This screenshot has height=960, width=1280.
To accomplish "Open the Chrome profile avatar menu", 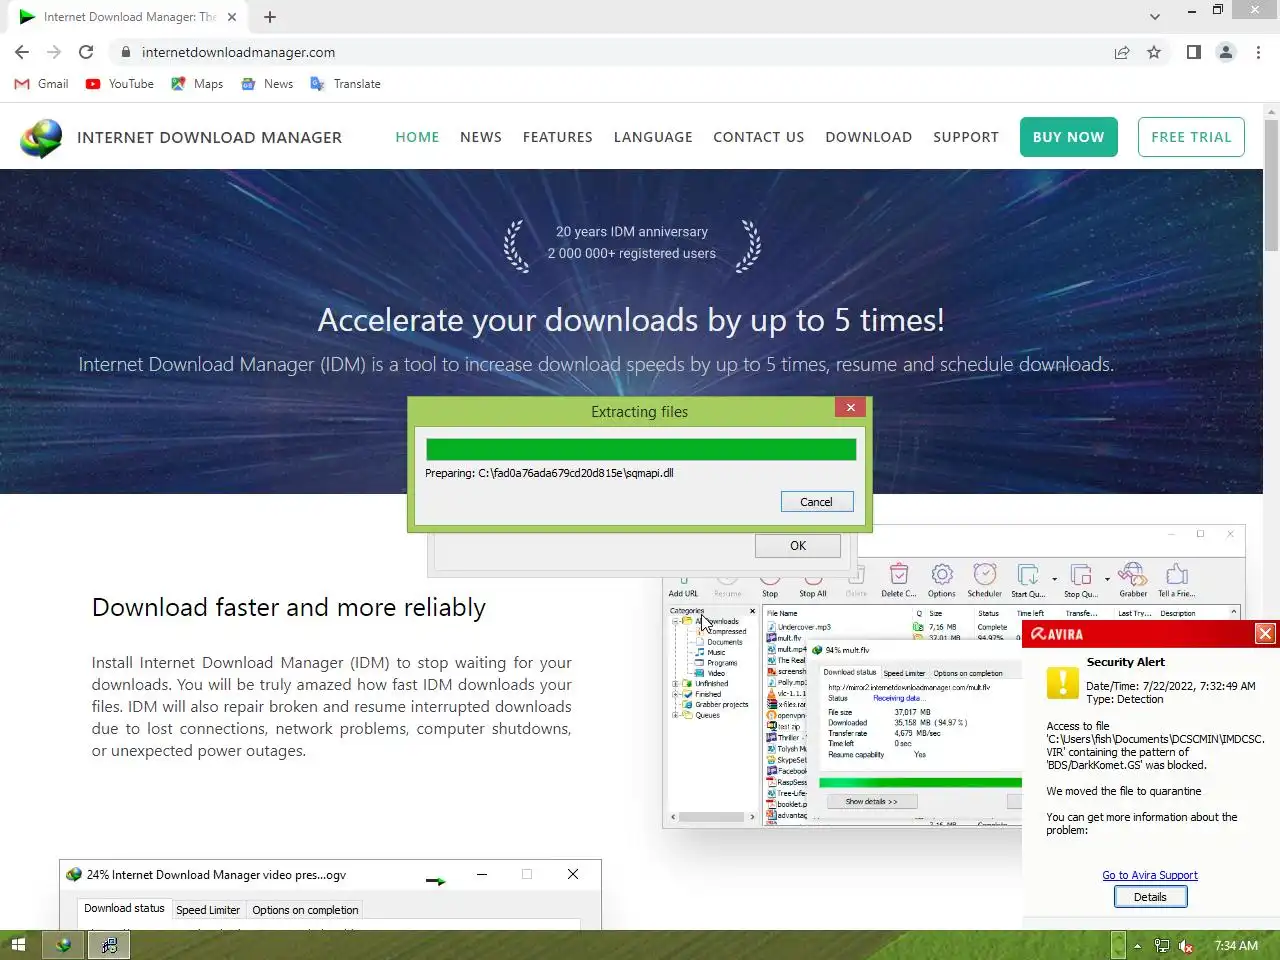I will tap(1226, 52).
